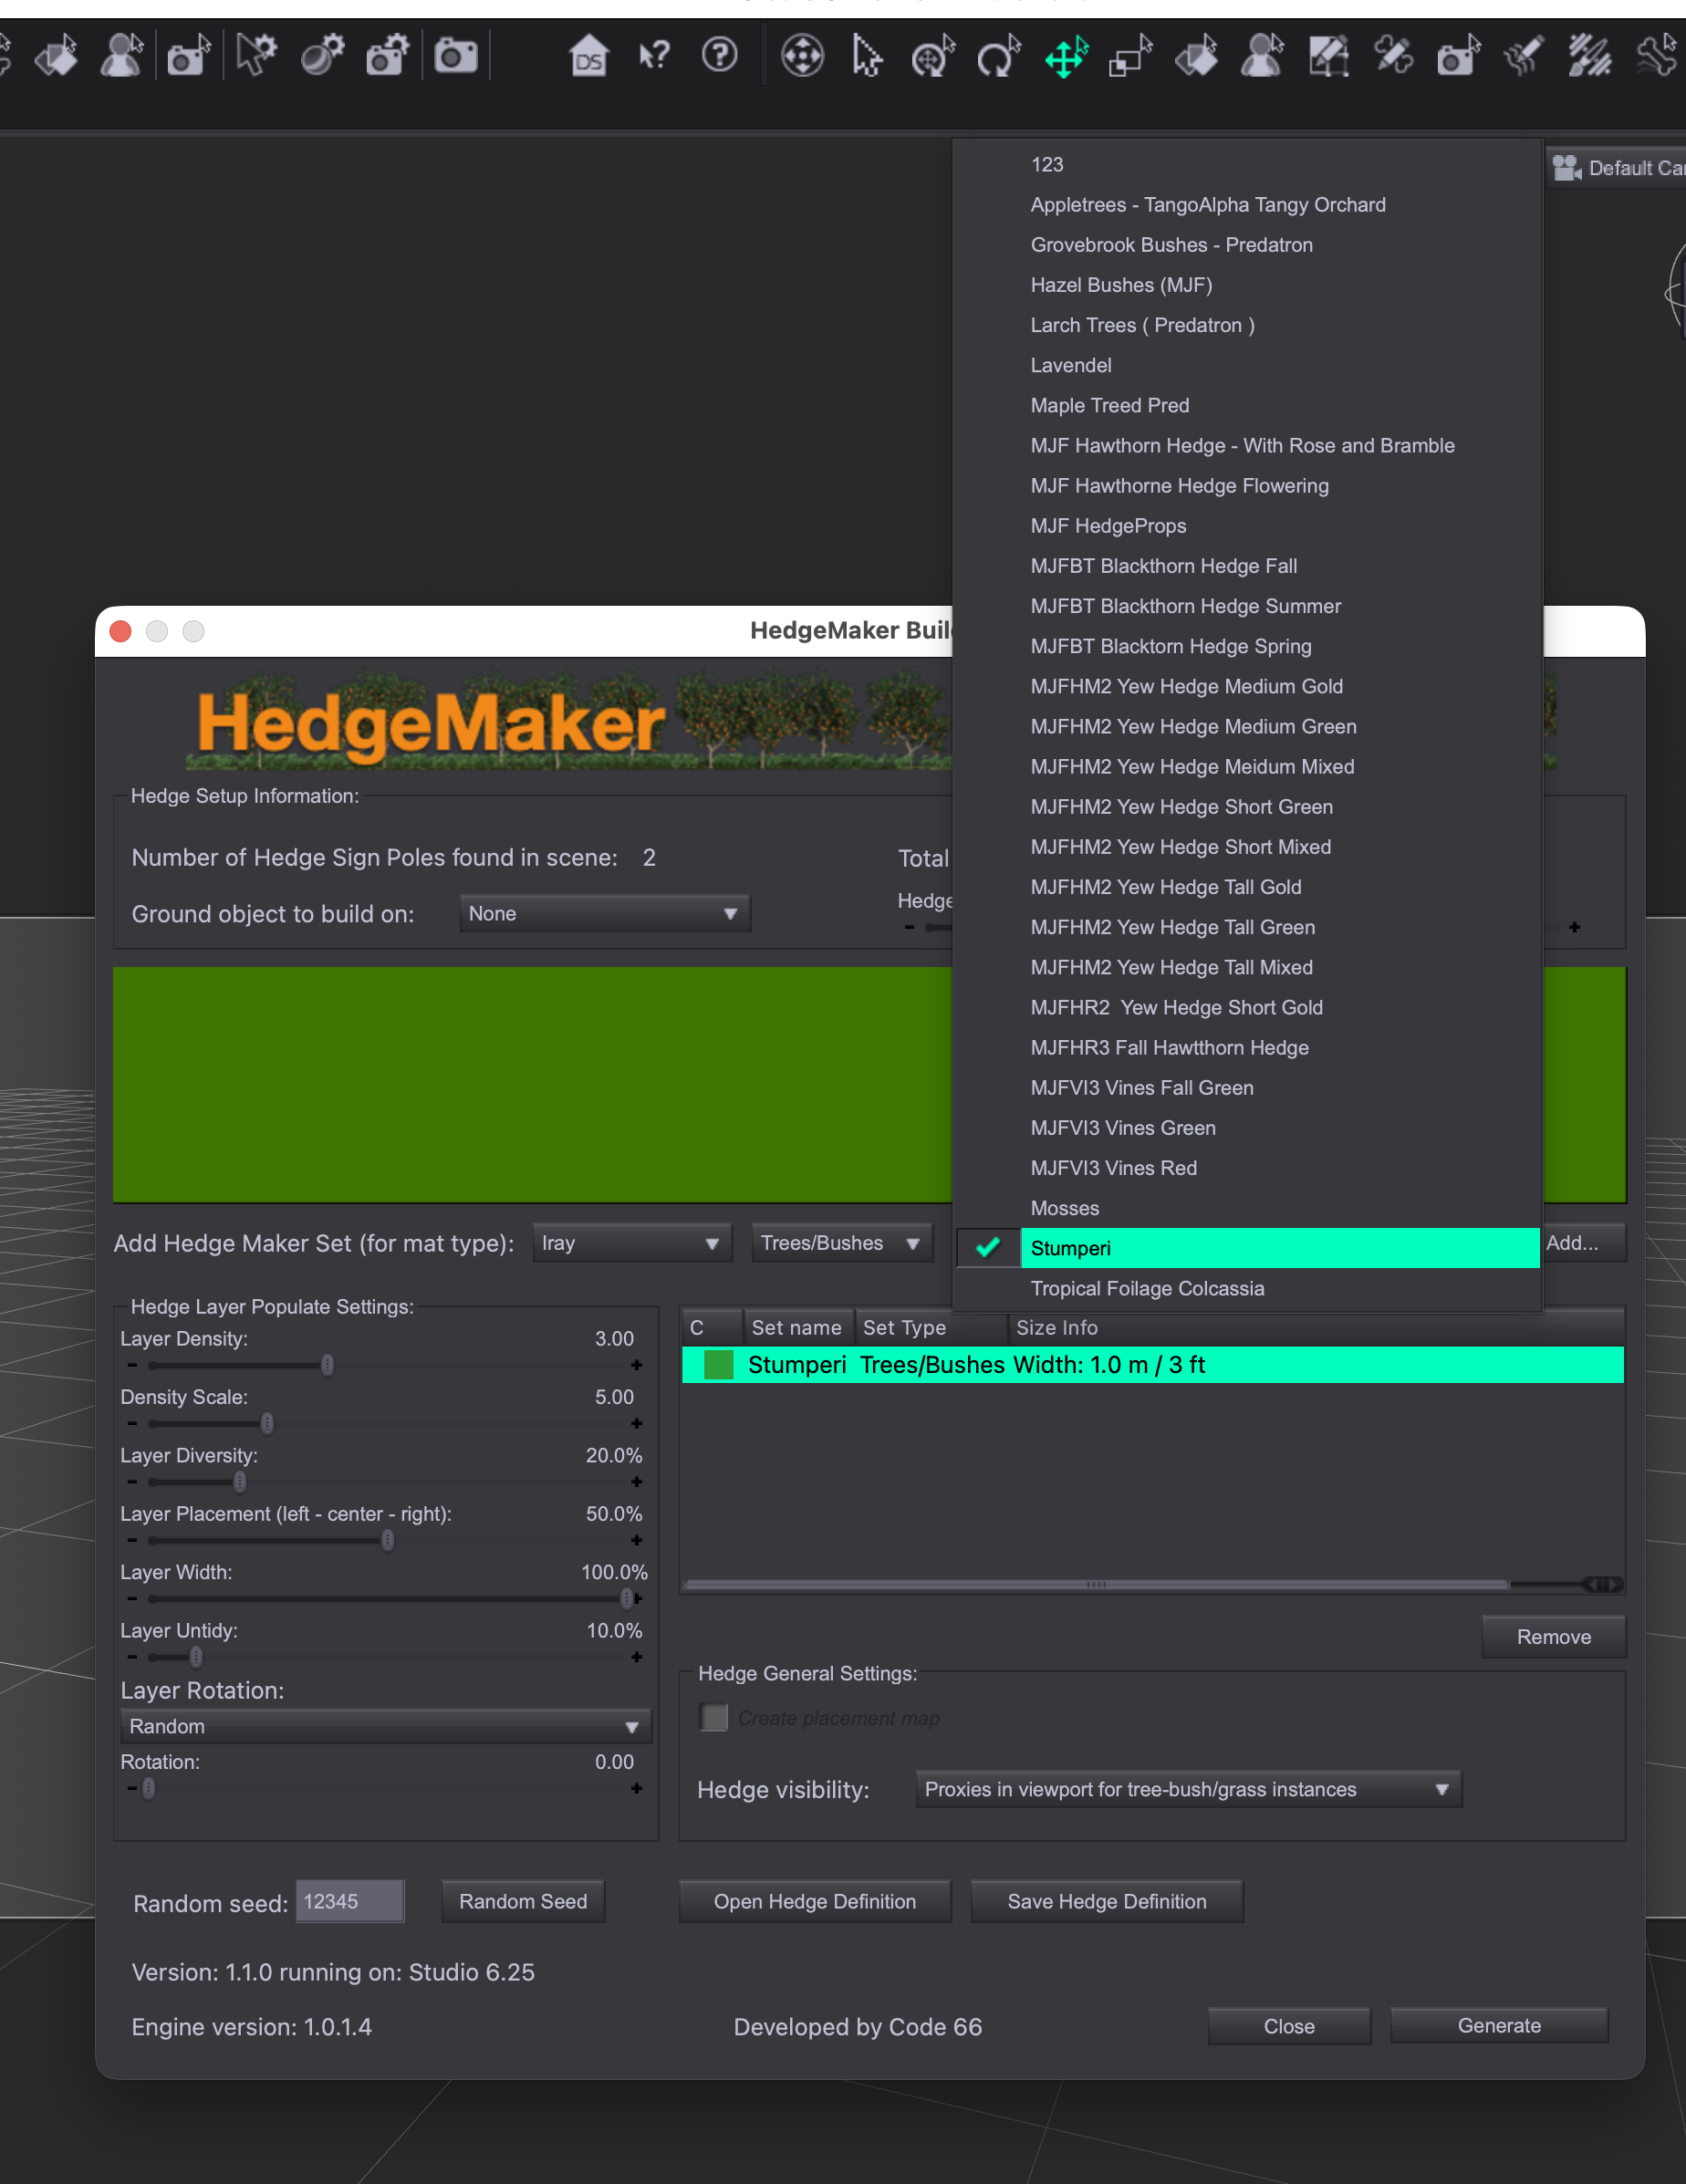Open the Iray material type dropdown

click(632, 1243)
